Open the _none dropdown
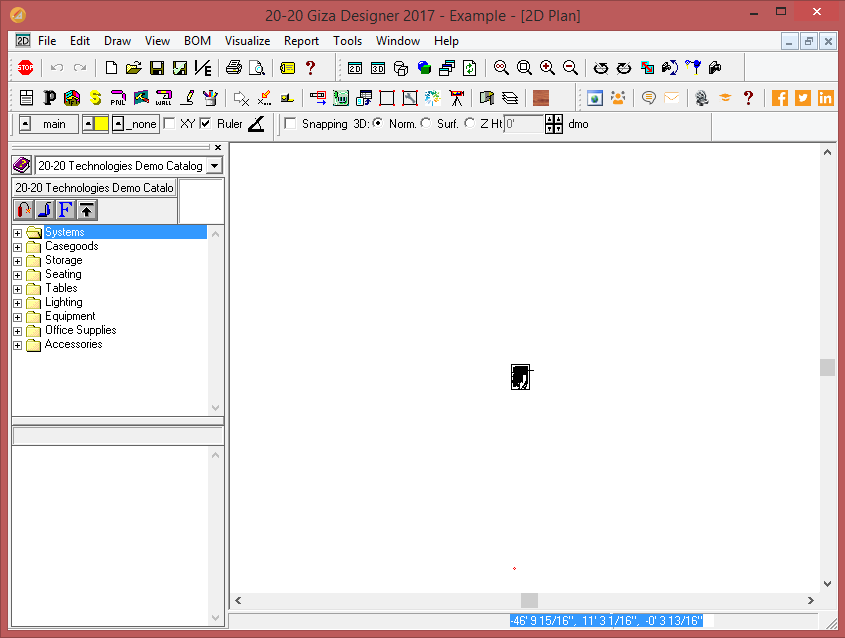 tap(136, 124)
